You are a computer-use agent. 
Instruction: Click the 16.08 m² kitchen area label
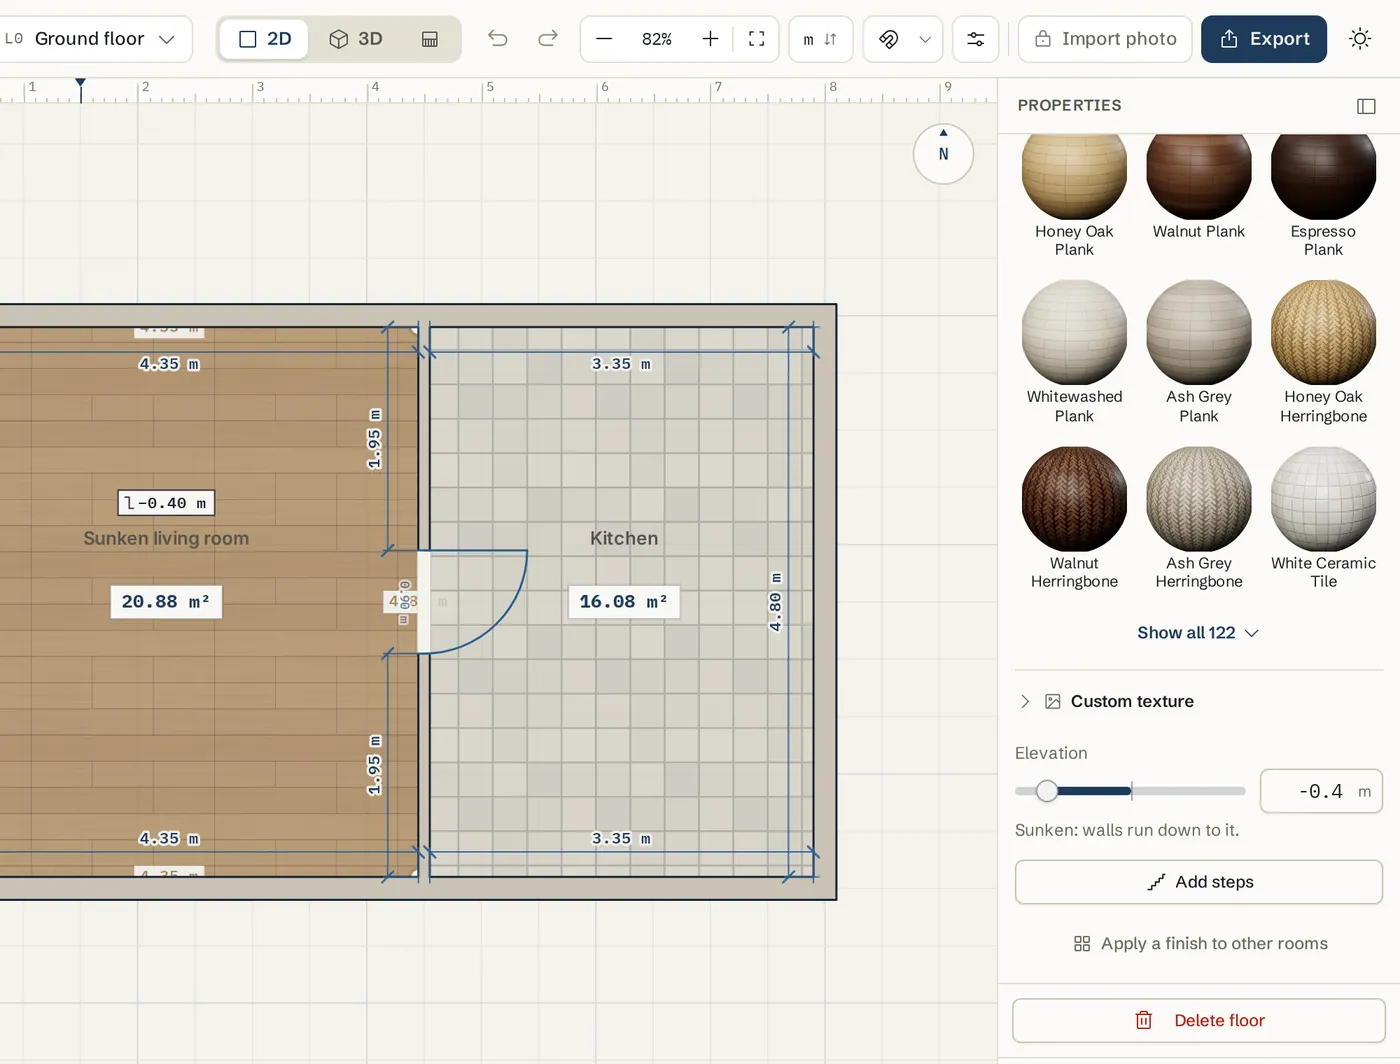(624, 602)
